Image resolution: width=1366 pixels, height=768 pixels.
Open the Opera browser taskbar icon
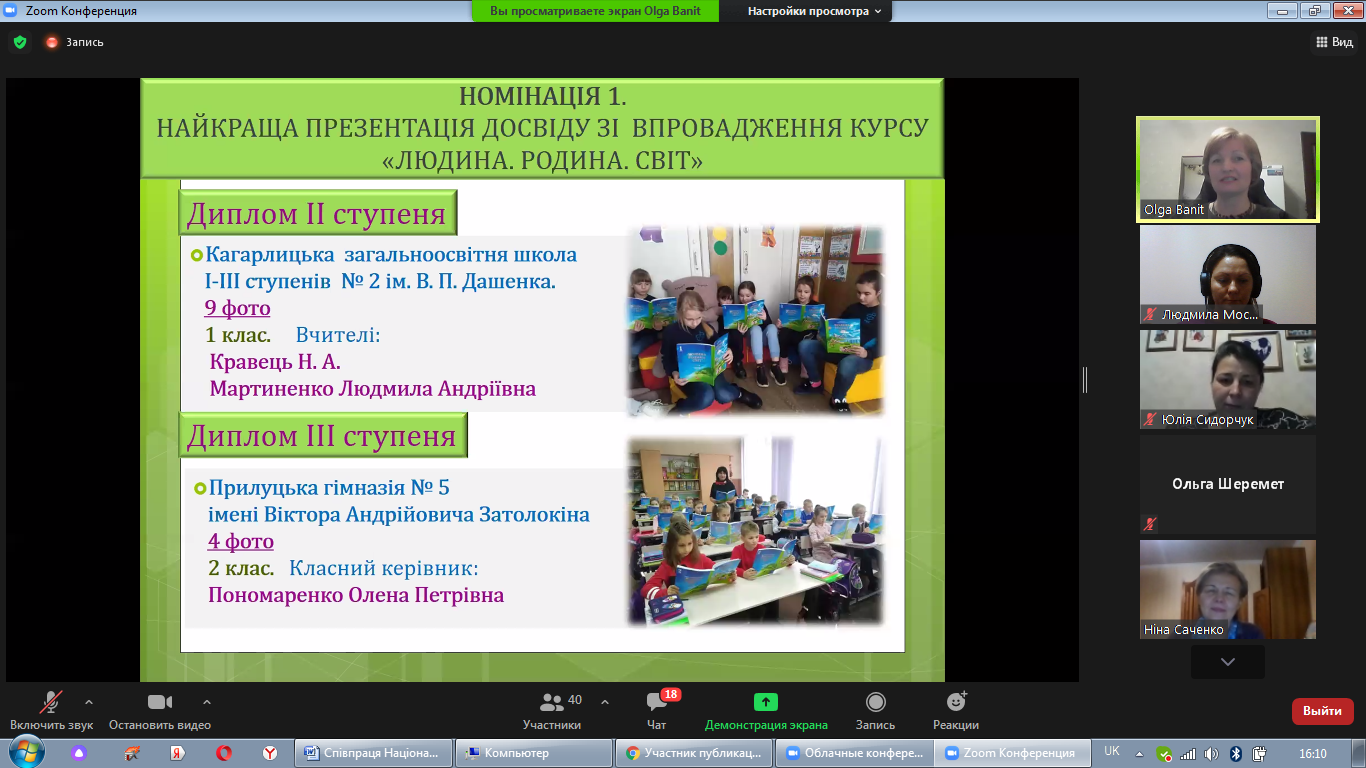tap(224, 753)
